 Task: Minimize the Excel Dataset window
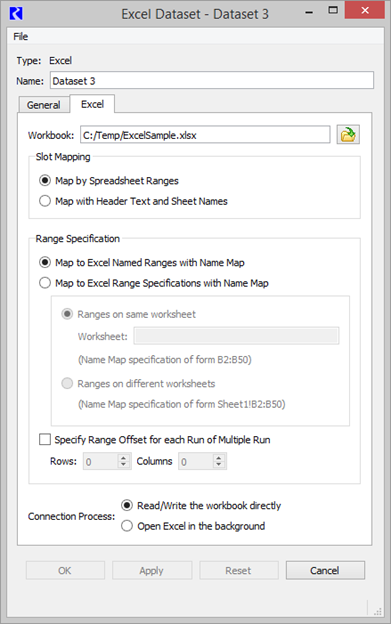pos(309,13)
